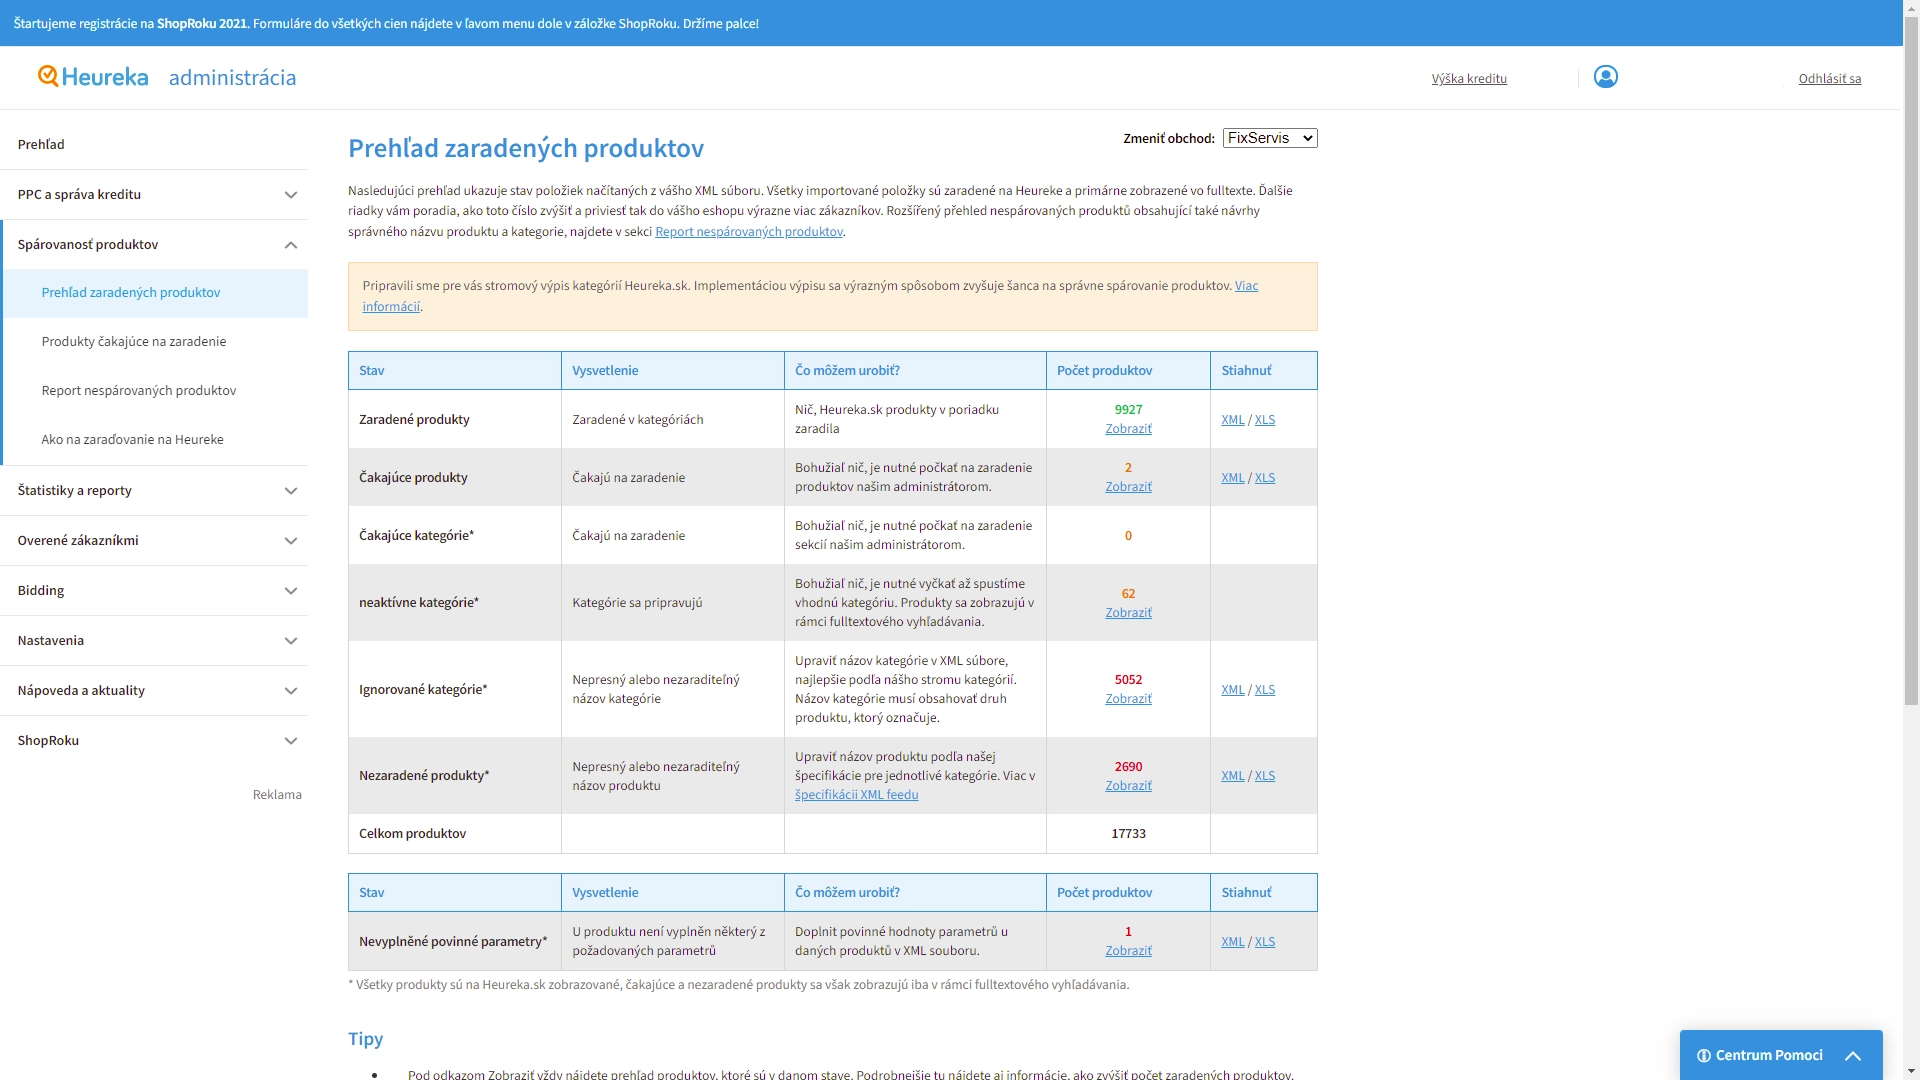
Task: Download Nevyplněné povinné parametry XML
Action: click(x=1233, y=942)
